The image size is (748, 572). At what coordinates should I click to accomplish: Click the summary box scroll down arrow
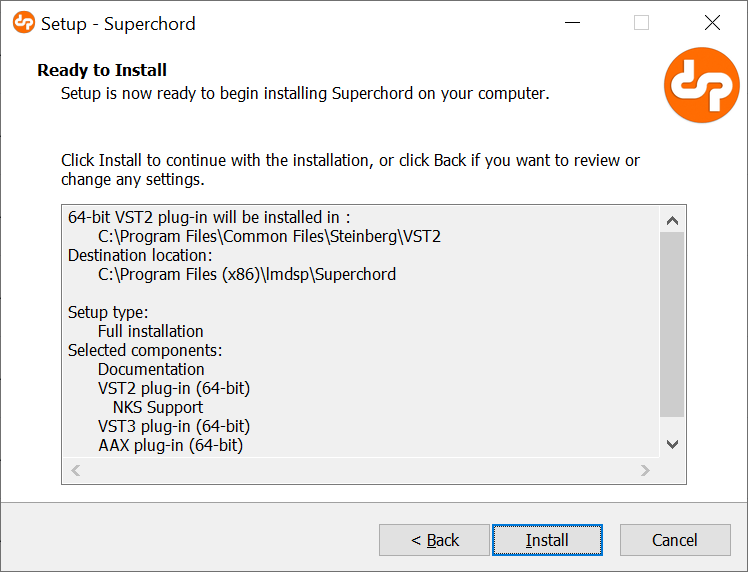672,445
